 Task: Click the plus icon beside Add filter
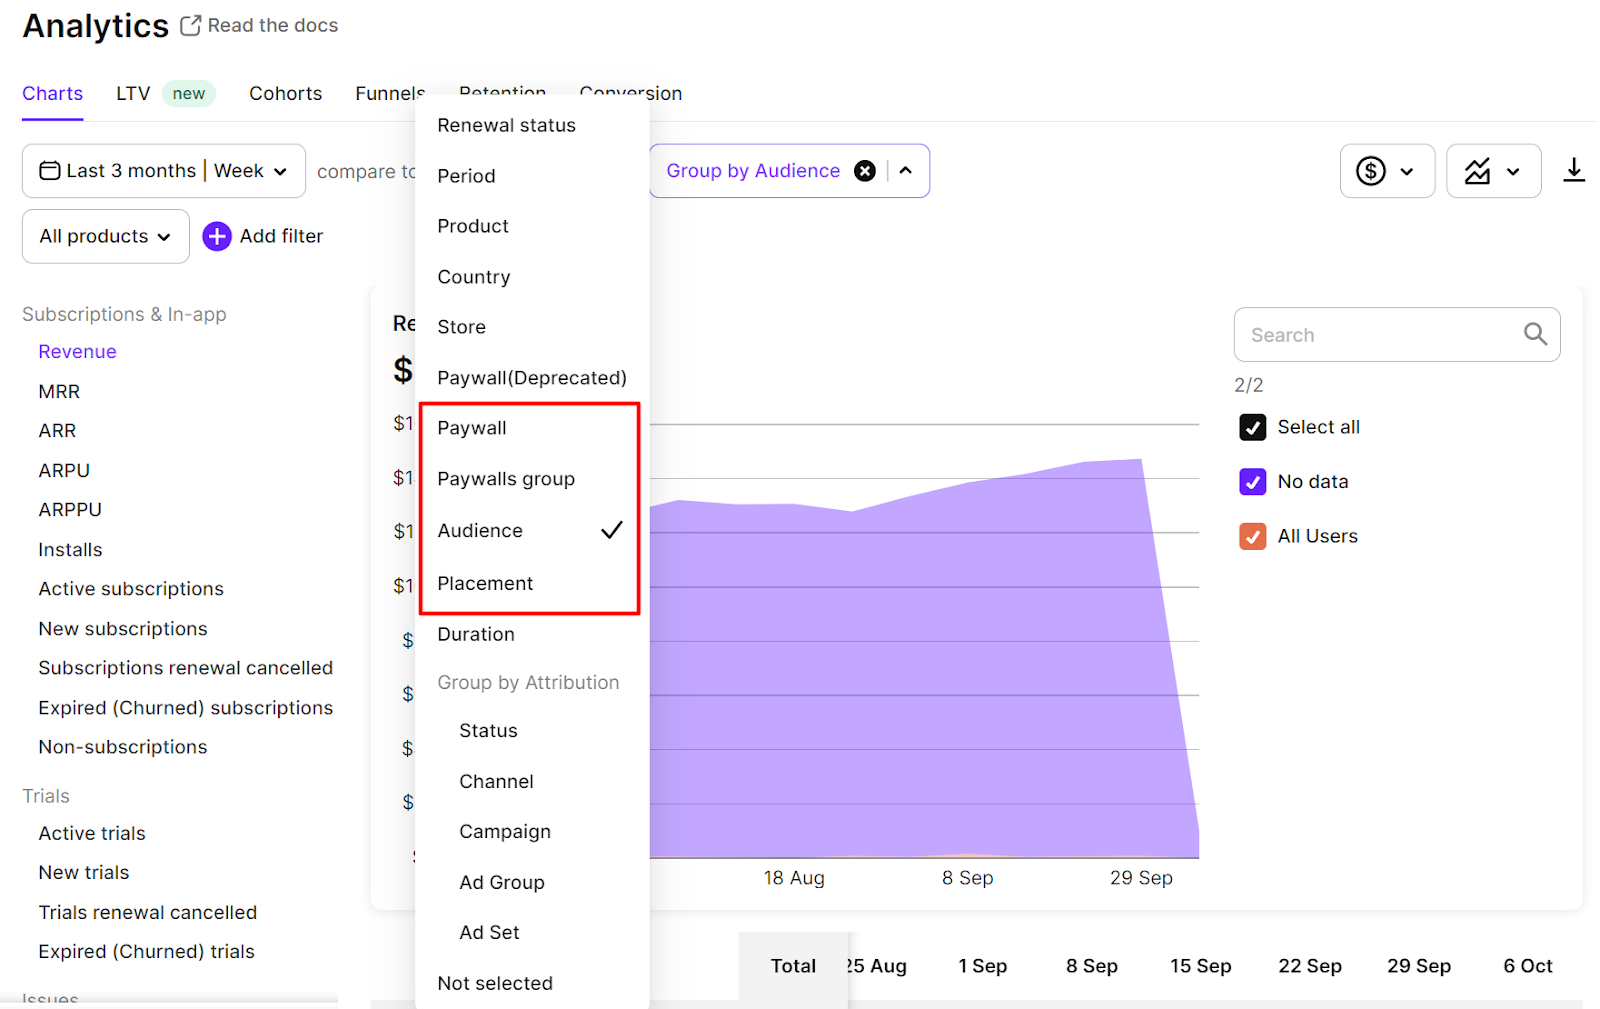[x=217, y=236]
